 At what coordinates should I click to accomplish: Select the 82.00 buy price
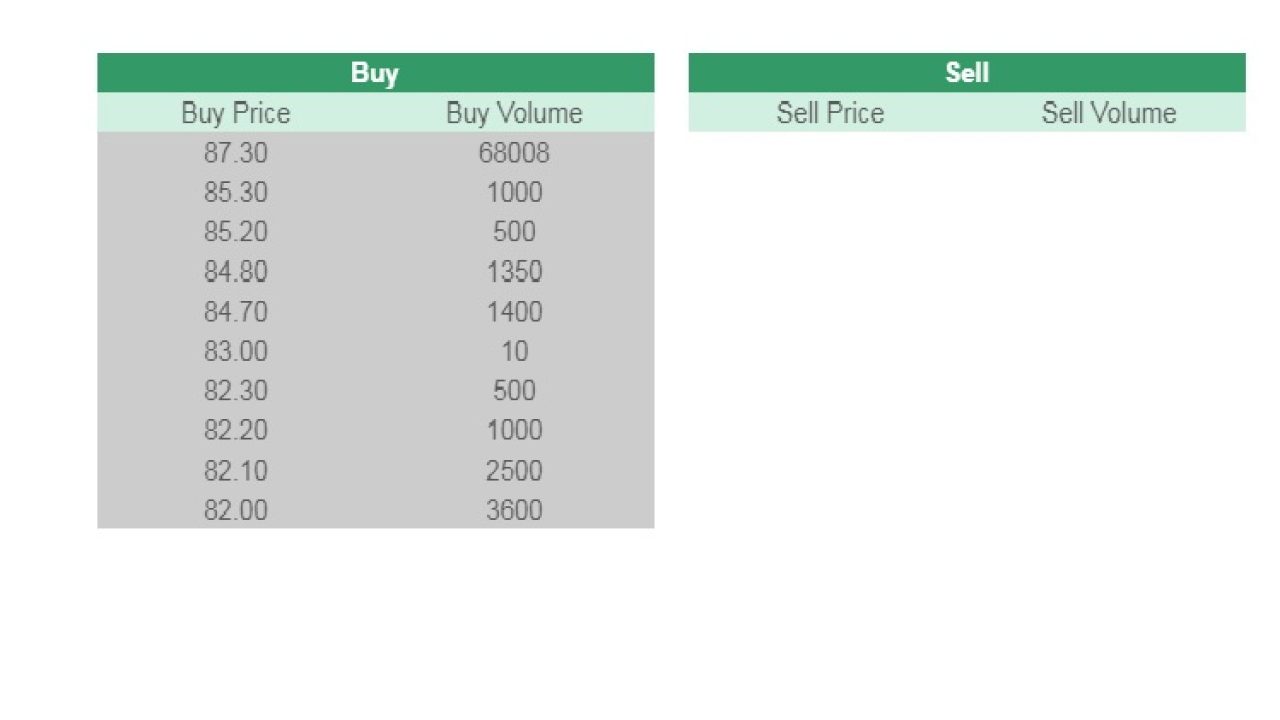[x=236, y=510]
